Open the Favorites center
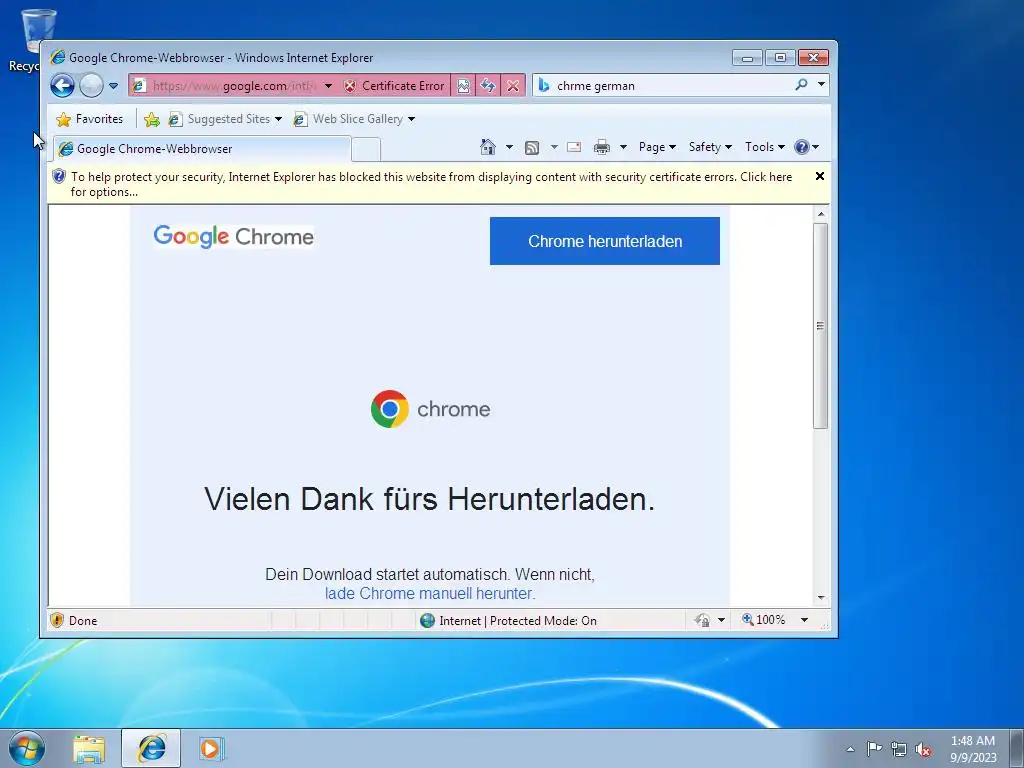 (x=90, y=119)
